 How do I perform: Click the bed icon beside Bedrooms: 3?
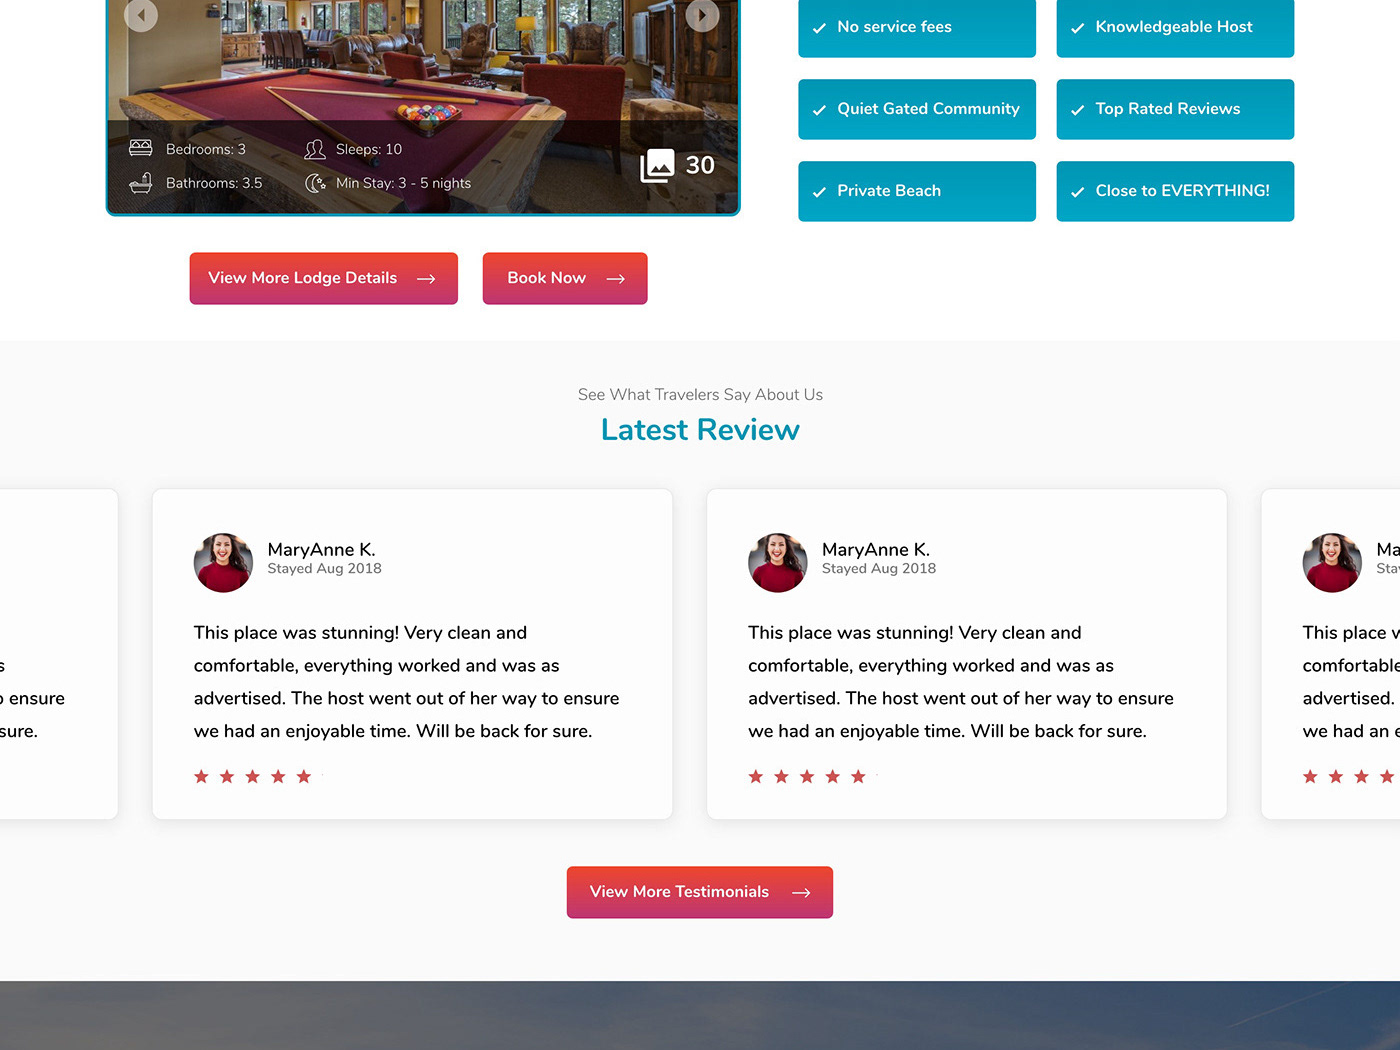141,148
